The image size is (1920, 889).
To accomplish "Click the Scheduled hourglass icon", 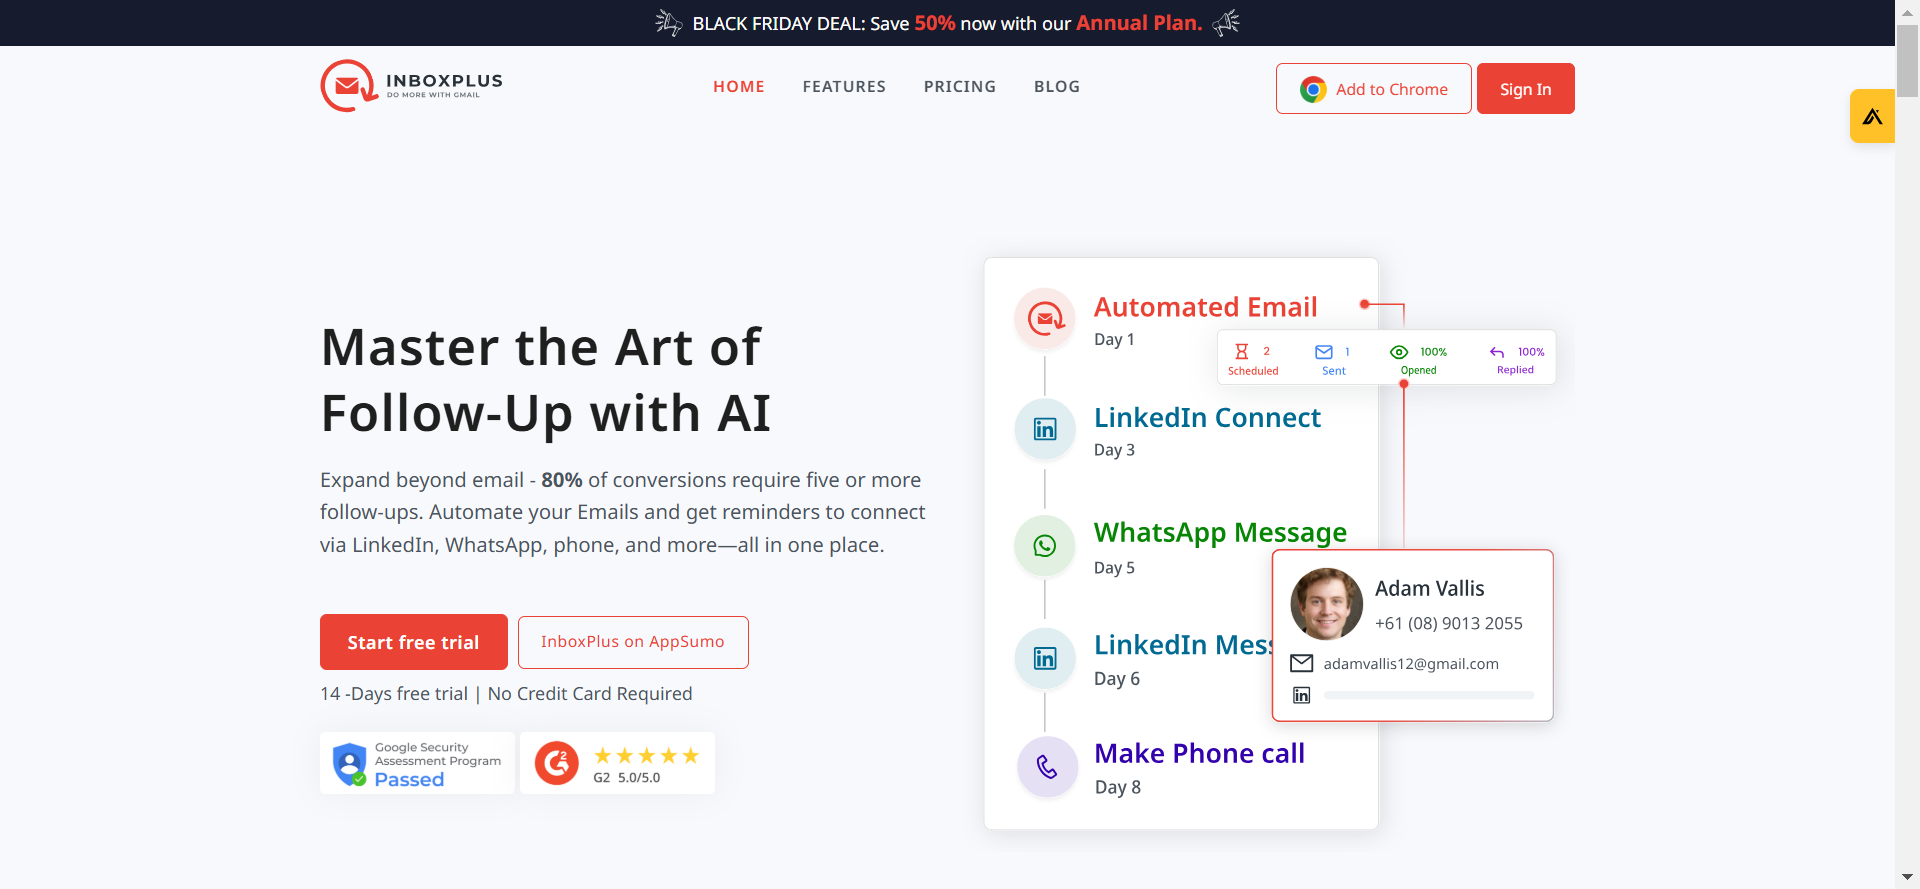I will pos(1241,352).
